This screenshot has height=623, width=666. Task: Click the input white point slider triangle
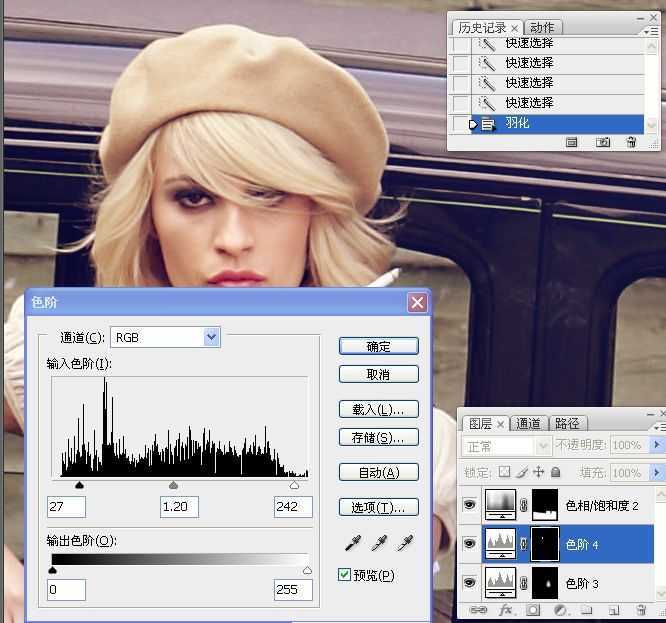294,485
